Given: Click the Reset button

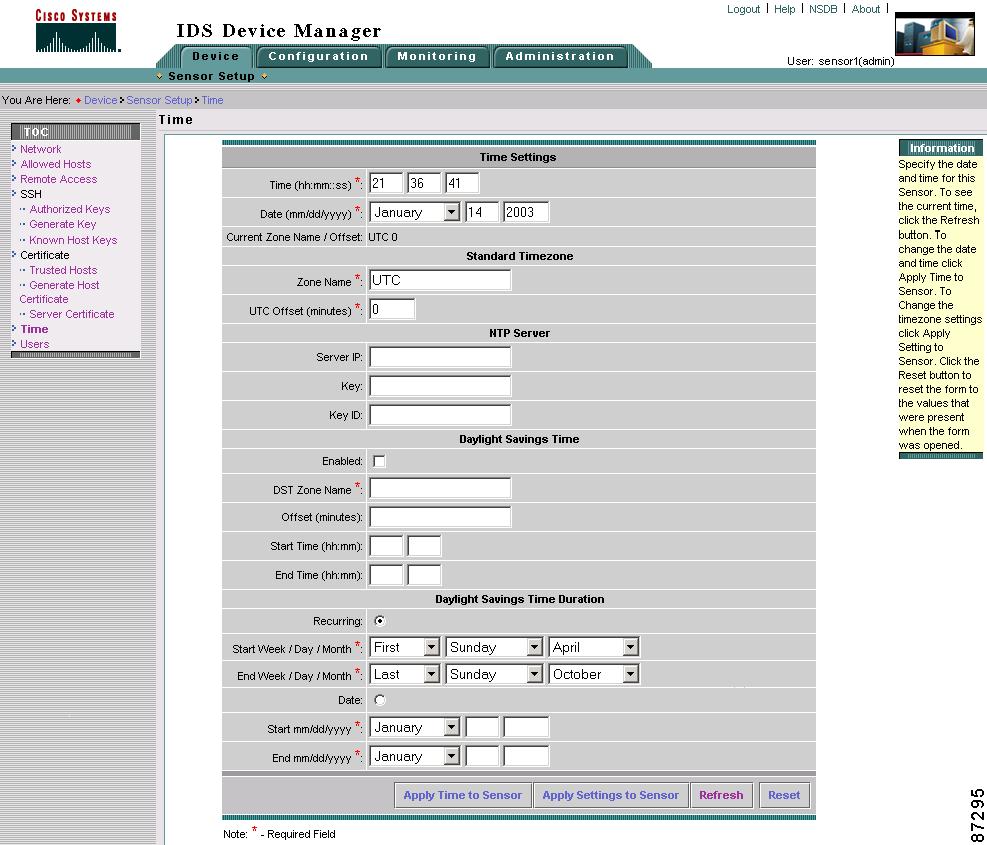Looking at the screenshot, I should (x=784, y=795).
